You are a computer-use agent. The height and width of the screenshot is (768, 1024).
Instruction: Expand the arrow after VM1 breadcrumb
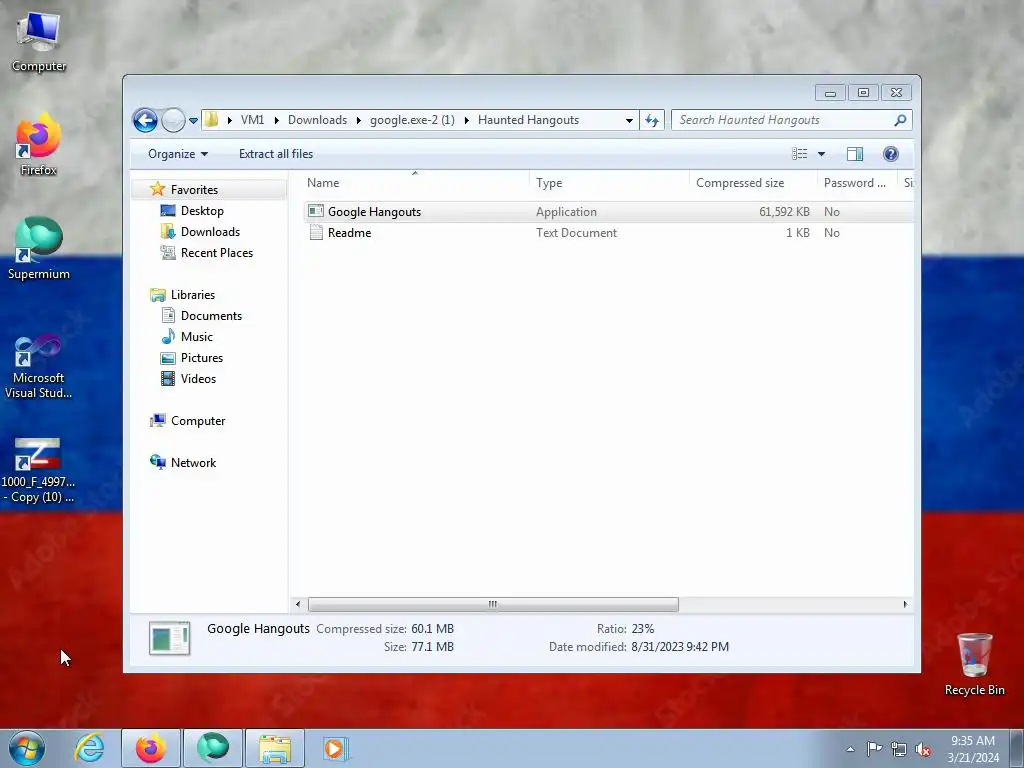[276, 120]
